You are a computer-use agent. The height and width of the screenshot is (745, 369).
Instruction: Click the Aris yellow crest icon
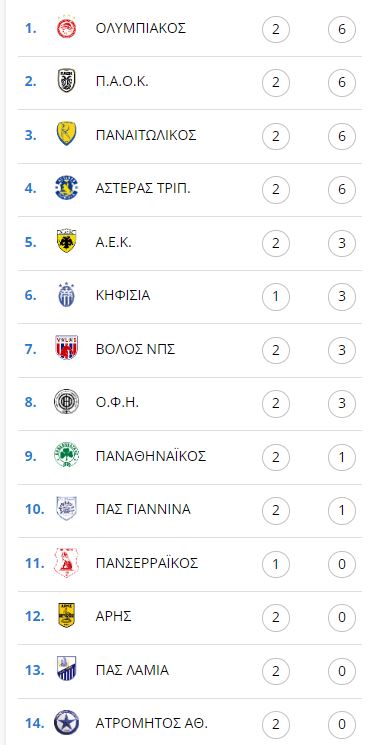tap(66, 616)
